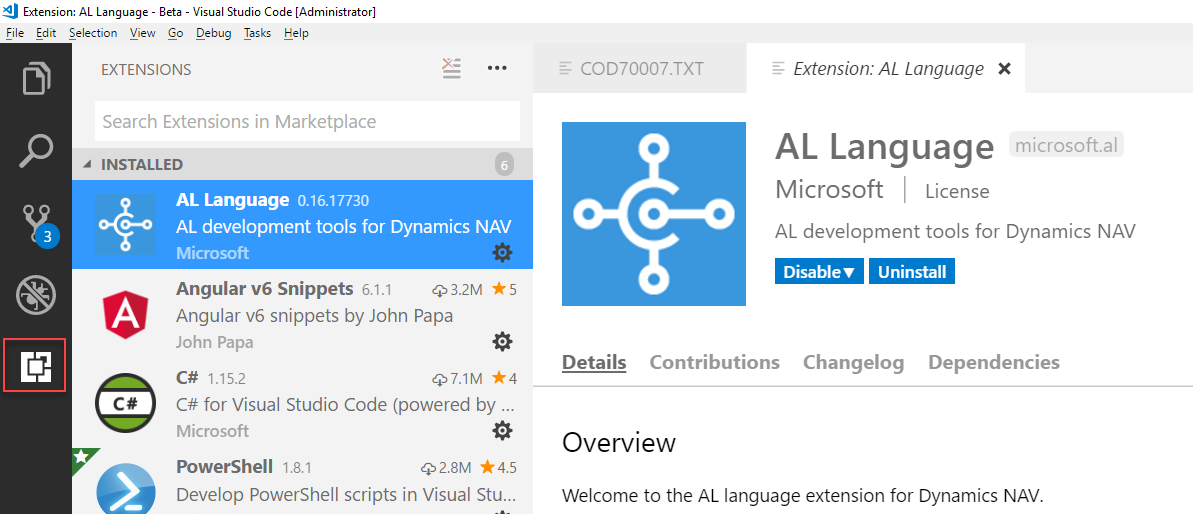Click the Angular v6 Snippets download count 3.2M
Viewport: 1193px width, 514px height.
click(x=457, y=290)
